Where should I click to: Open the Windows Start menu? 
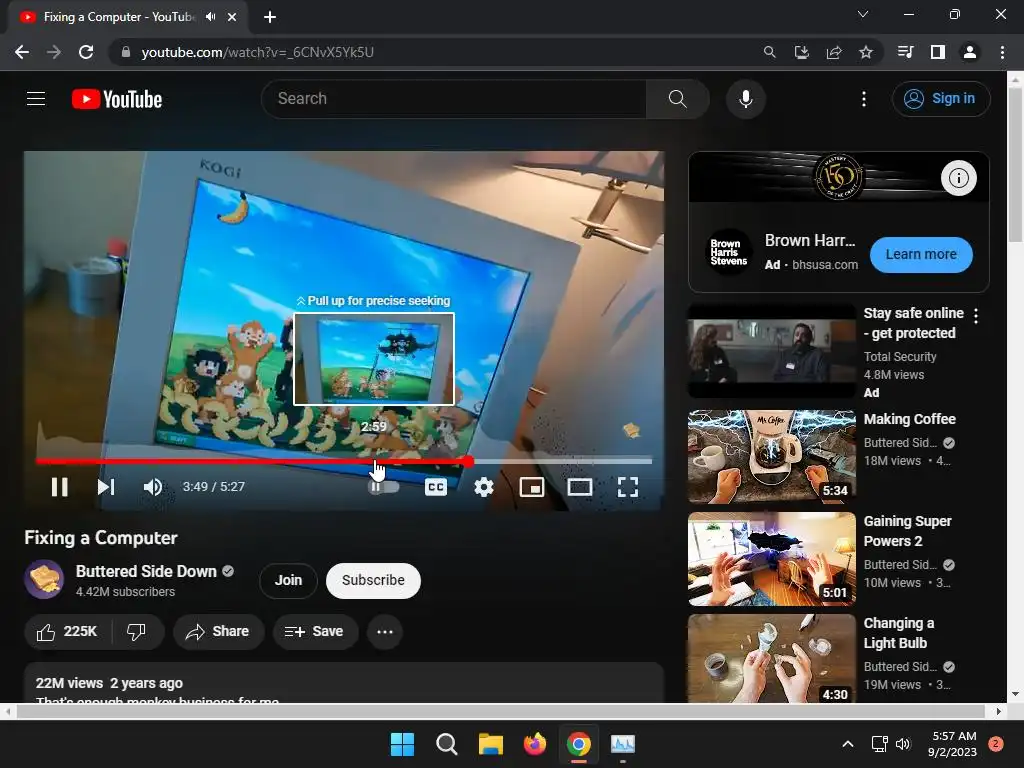click(402, 744)
